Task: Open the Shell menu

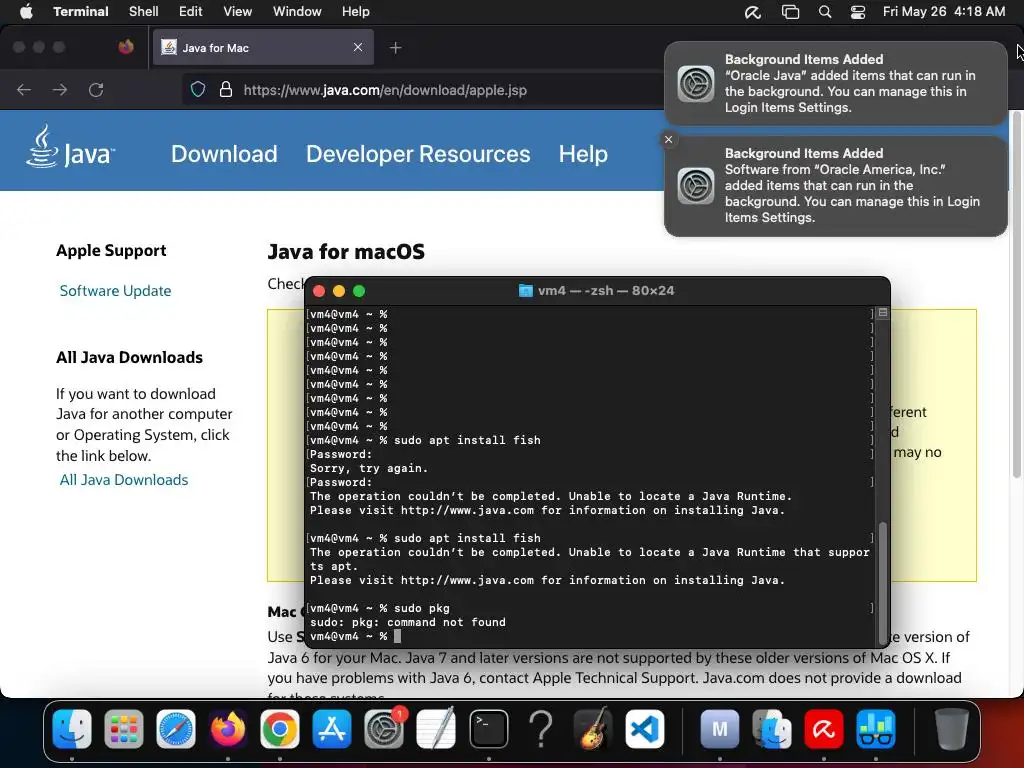Action: (144, 12)
